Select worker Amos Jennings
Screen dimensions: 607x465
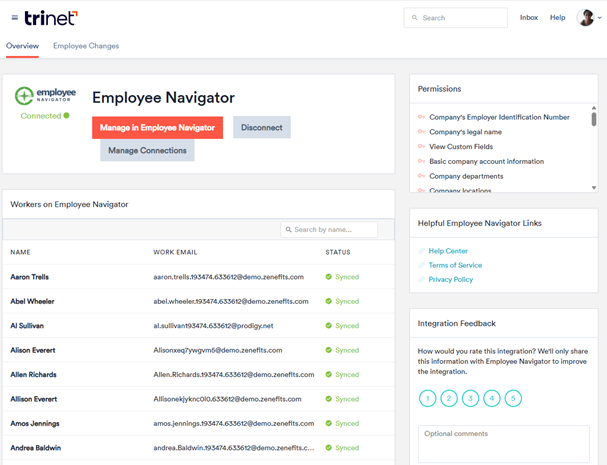(35, 423)
